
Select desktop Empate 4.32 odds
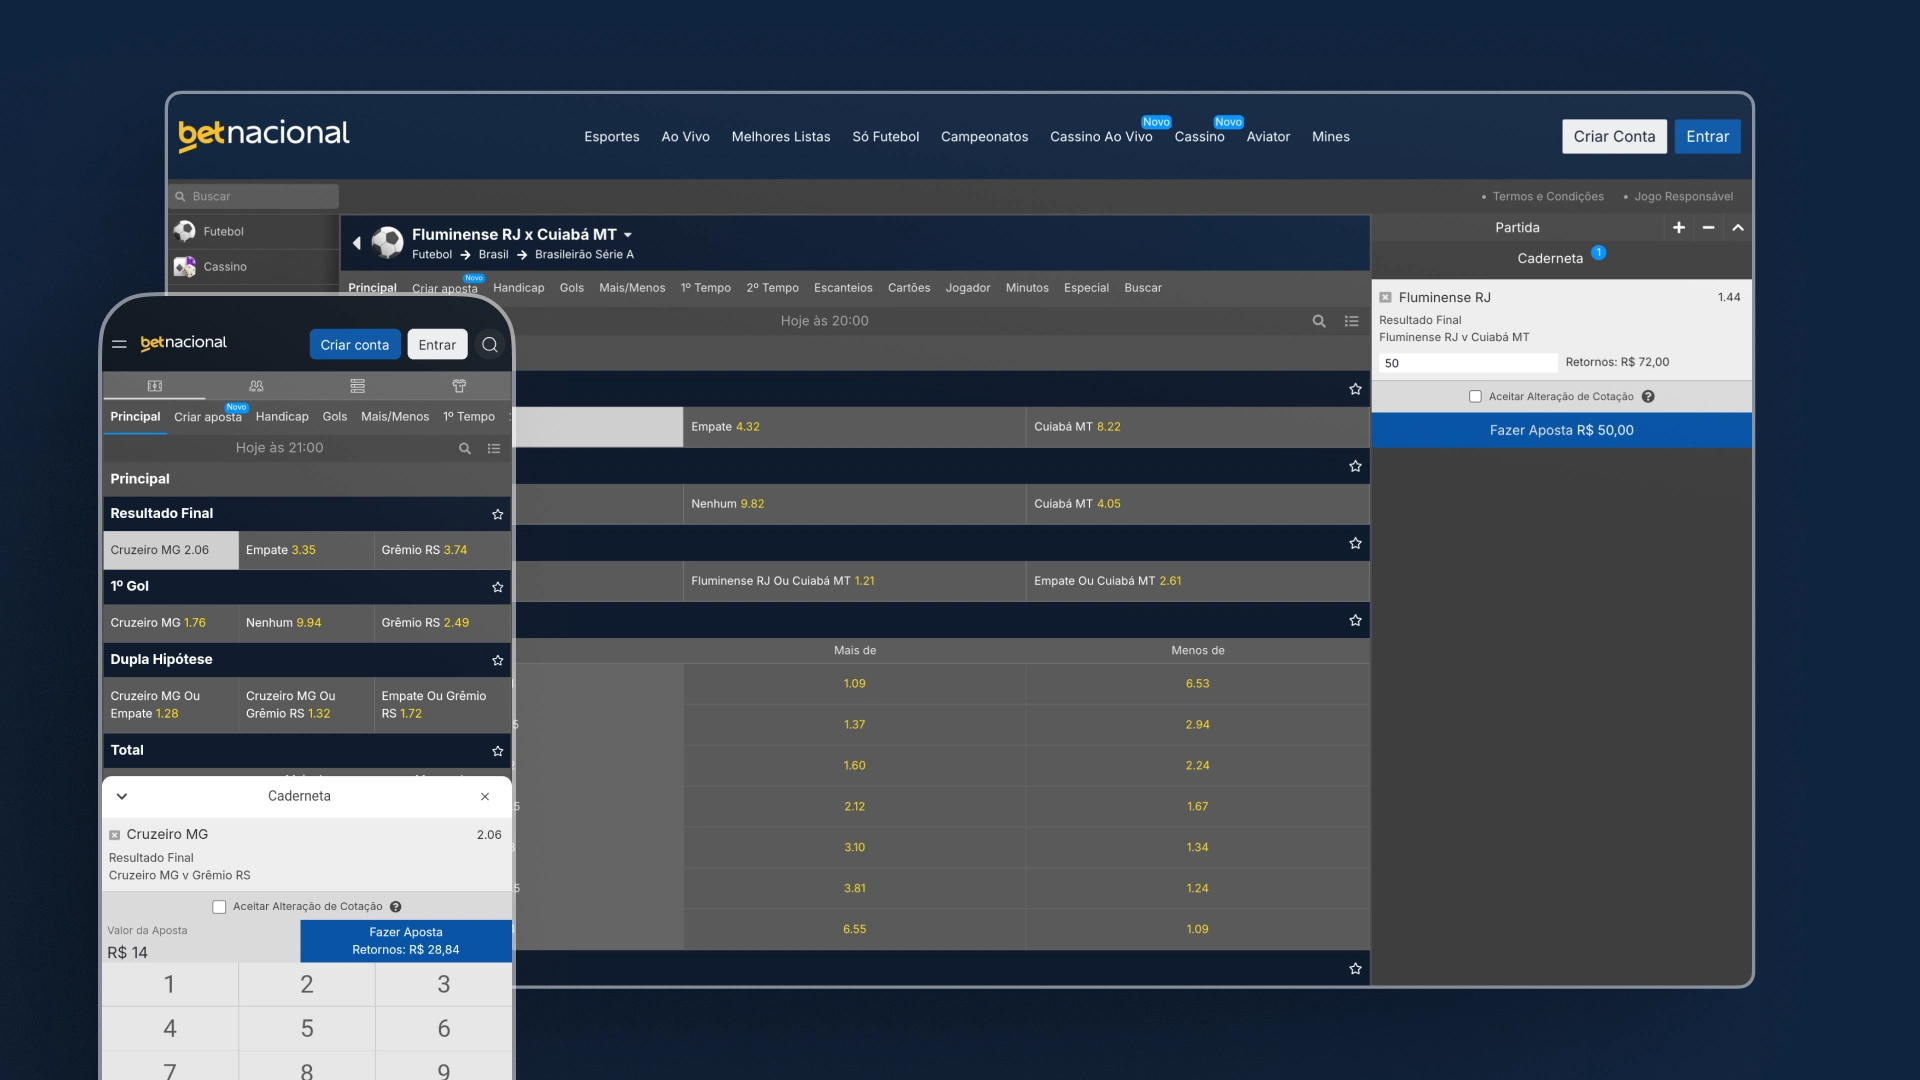tap(854, 427)
